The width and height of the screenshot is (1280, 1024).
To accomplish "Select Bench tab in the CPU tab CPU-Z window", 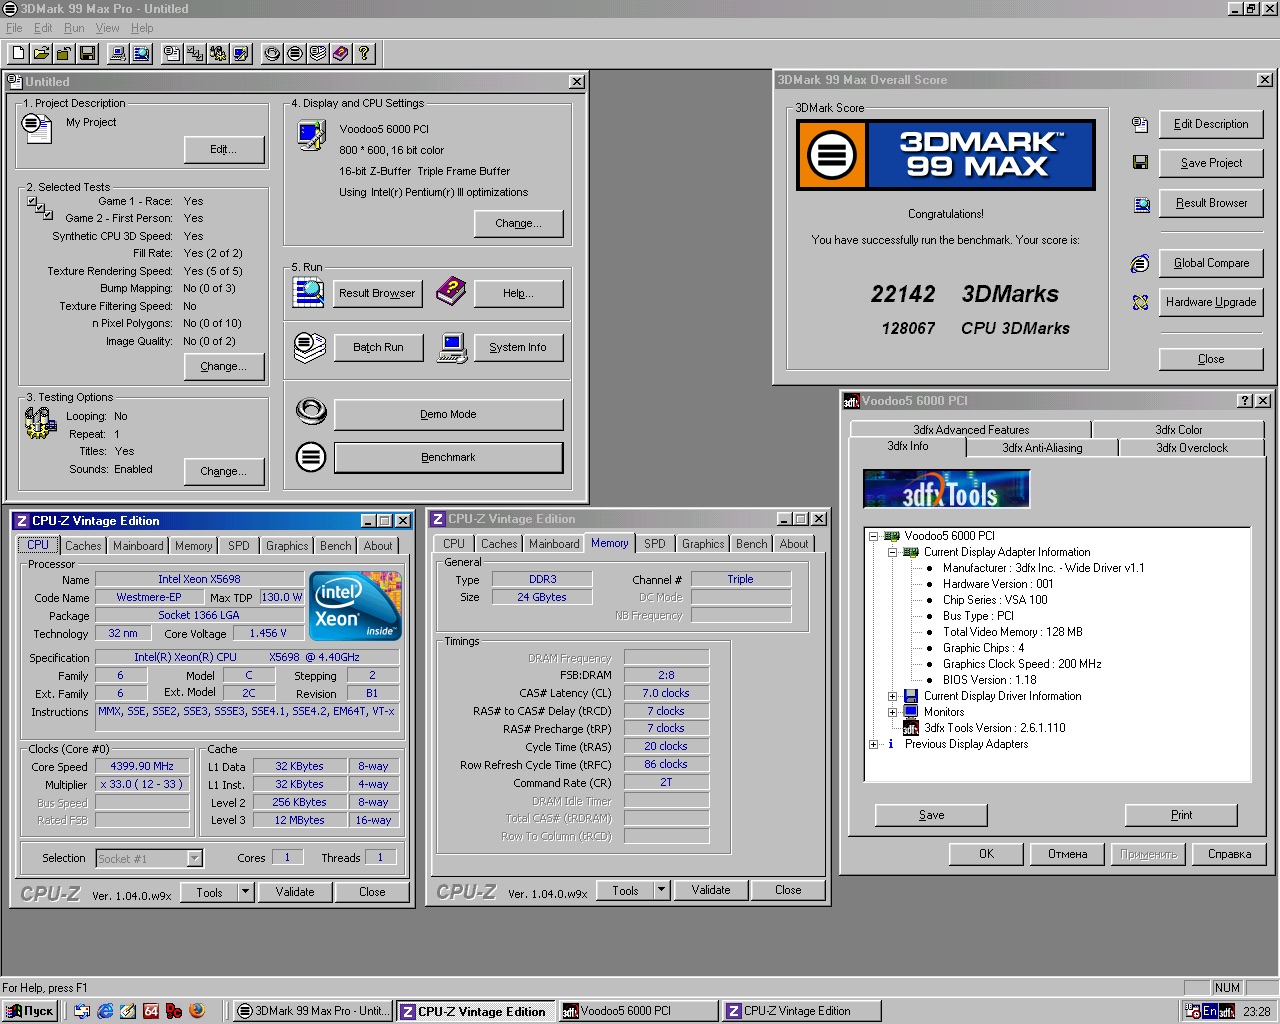I will click(336, 546).
